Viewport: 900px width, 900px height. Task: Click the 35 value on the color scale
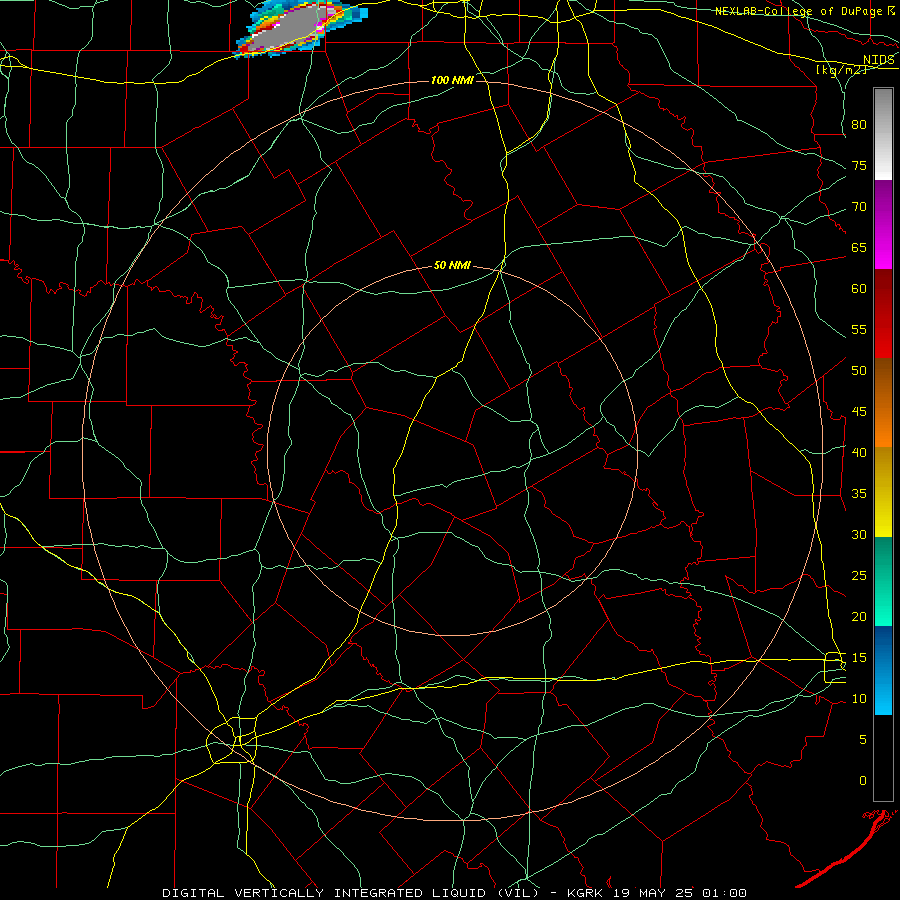[x=859, y=494]
